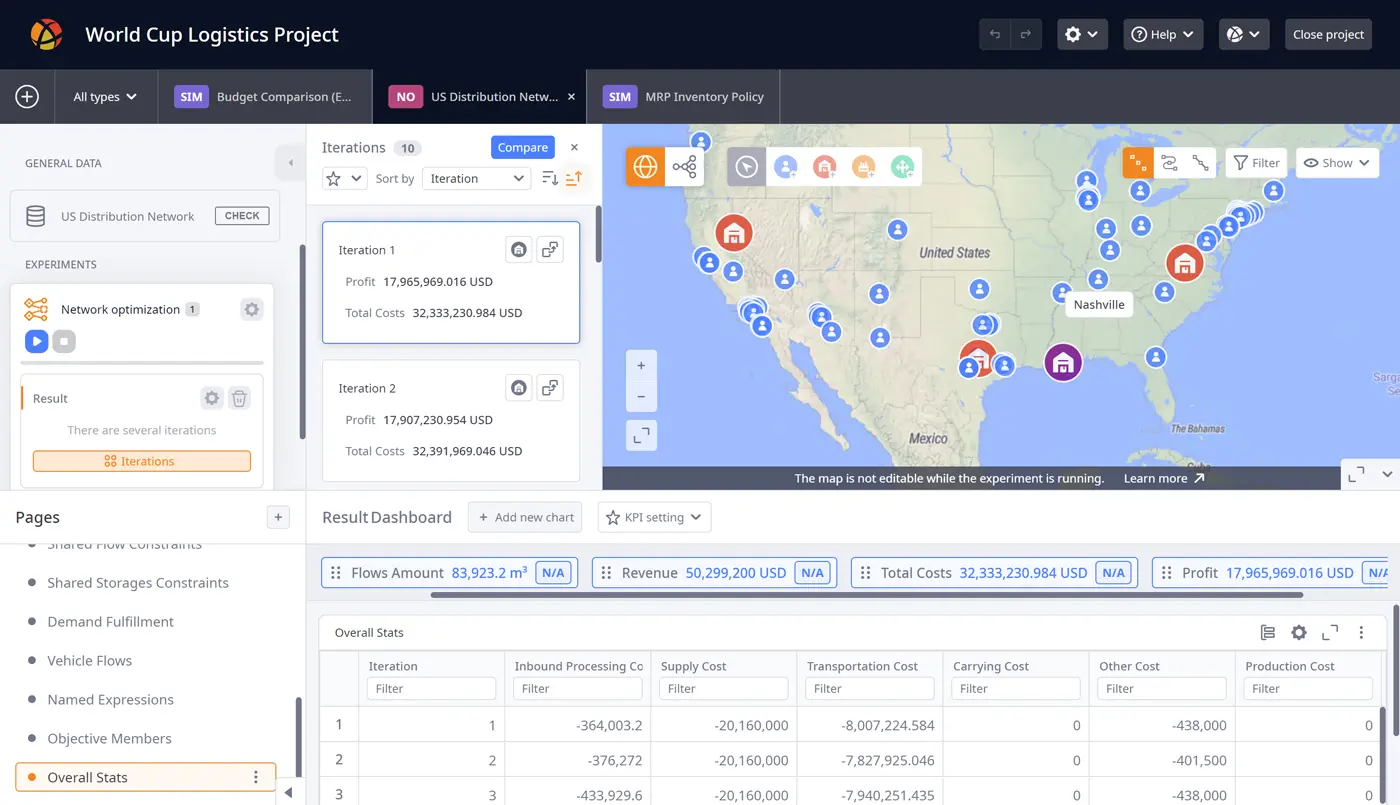Click the Compare button
The image size is (1400, 805).
pos(522,147)
